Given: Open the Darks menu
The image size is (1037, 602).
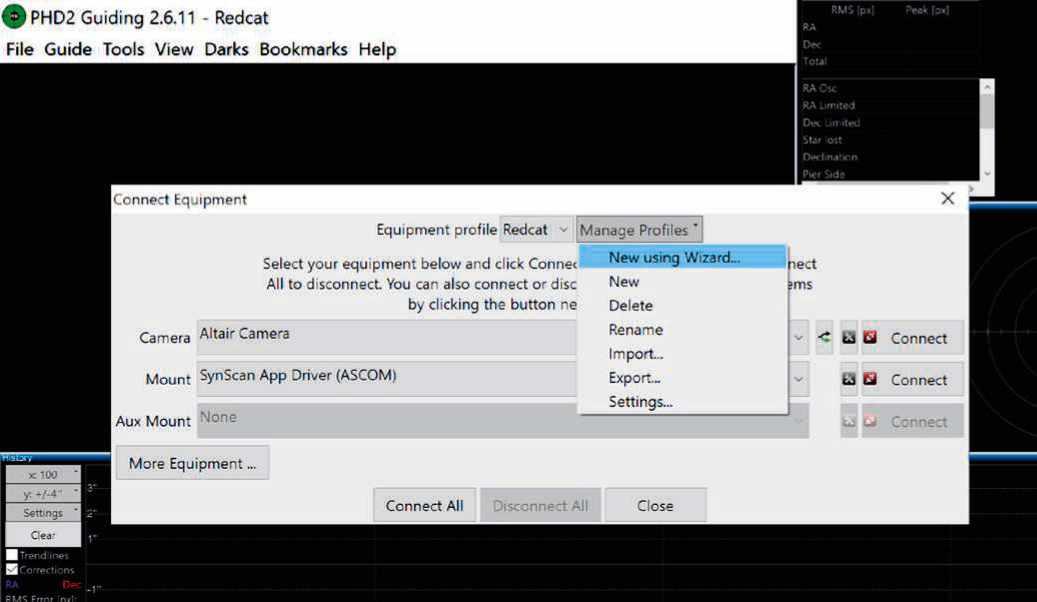Looking at the screenshot, I should click(226, 49).
